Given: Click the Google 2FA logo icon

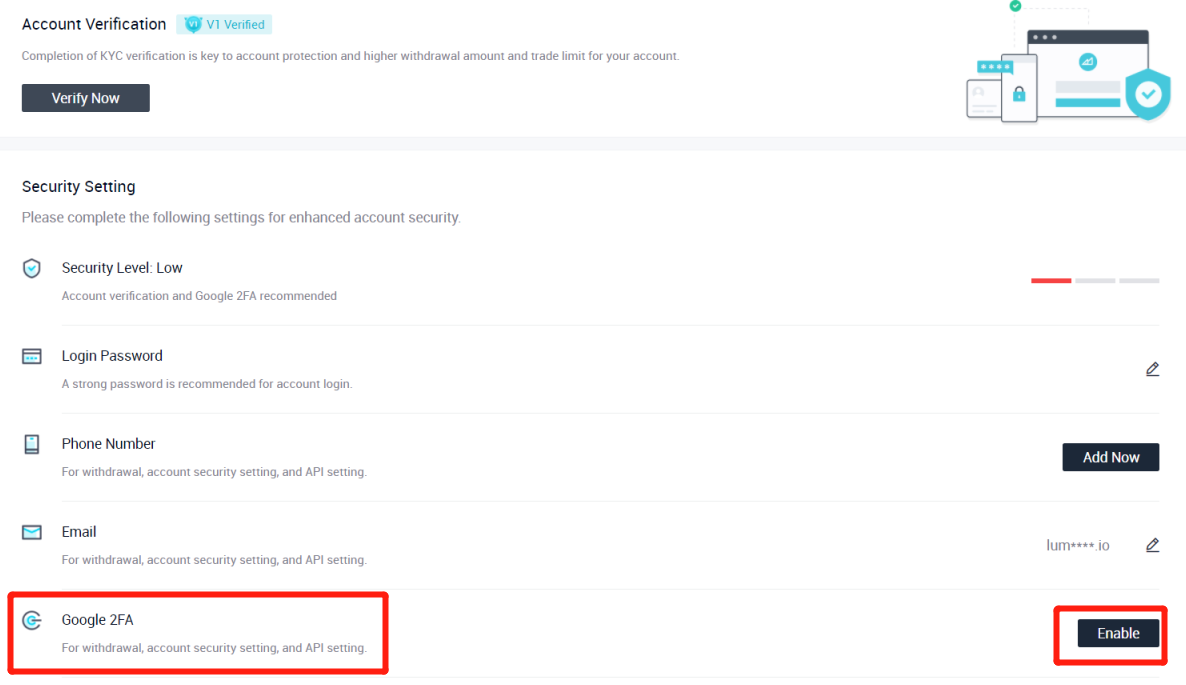Looking at the screenshot, I should (32, 621).
